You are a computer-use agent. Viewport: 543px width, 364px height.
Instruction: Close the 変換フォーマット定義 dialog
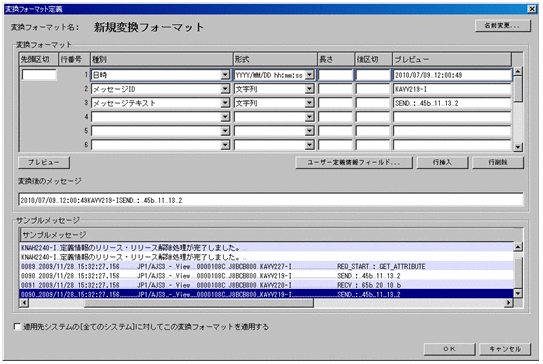pyautogui.click(x=532, y=9)
